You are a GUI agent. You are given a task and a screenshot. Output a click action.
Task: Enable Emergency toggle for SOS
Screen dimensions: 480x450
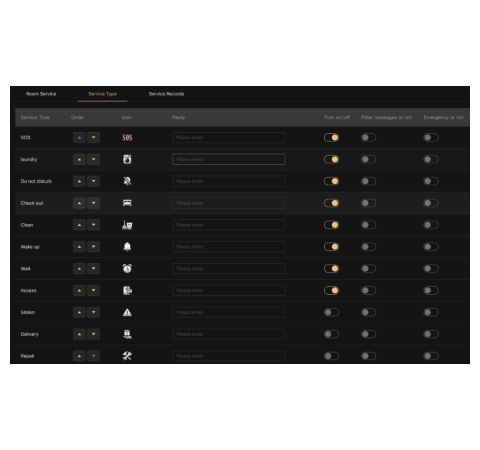click(431, 137)
